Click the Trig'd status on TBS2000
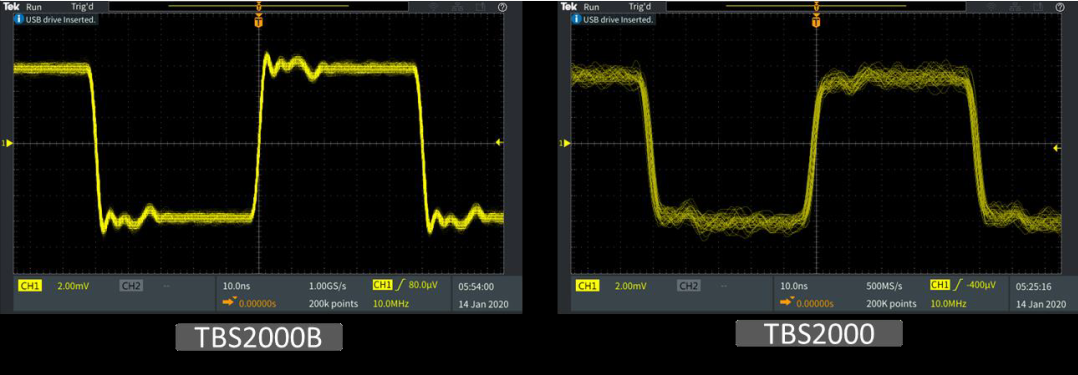Viewport: 1078px width, 375px height. click(x=641, y=6)
